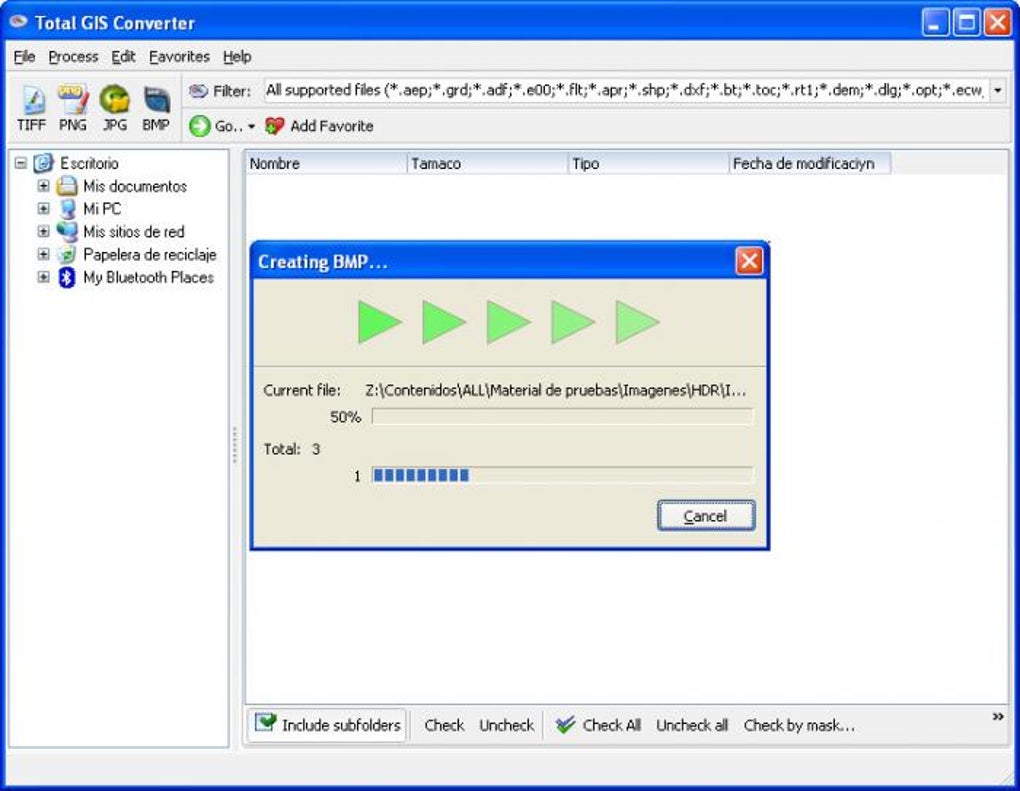Click the Papelera de reciclaje icon
1020x791 pixels.
(66, 254)
